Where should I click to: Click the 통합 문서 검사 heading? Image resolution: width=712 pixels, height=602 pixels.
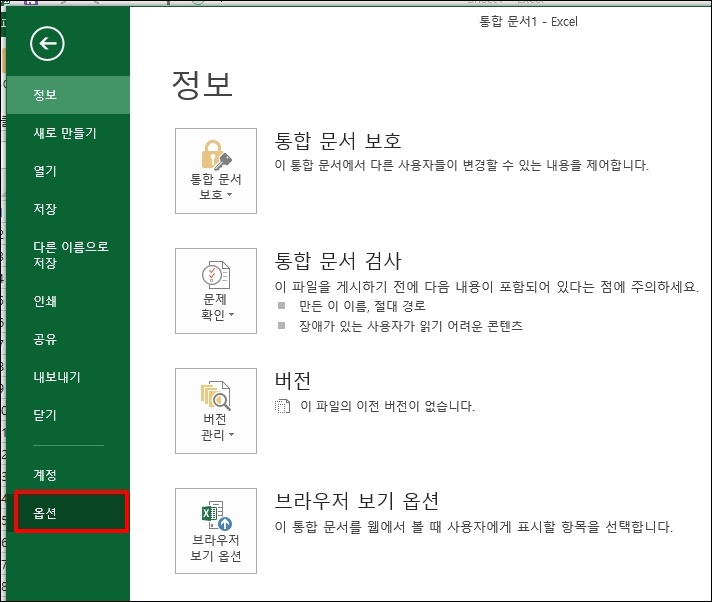pos(338,261)
